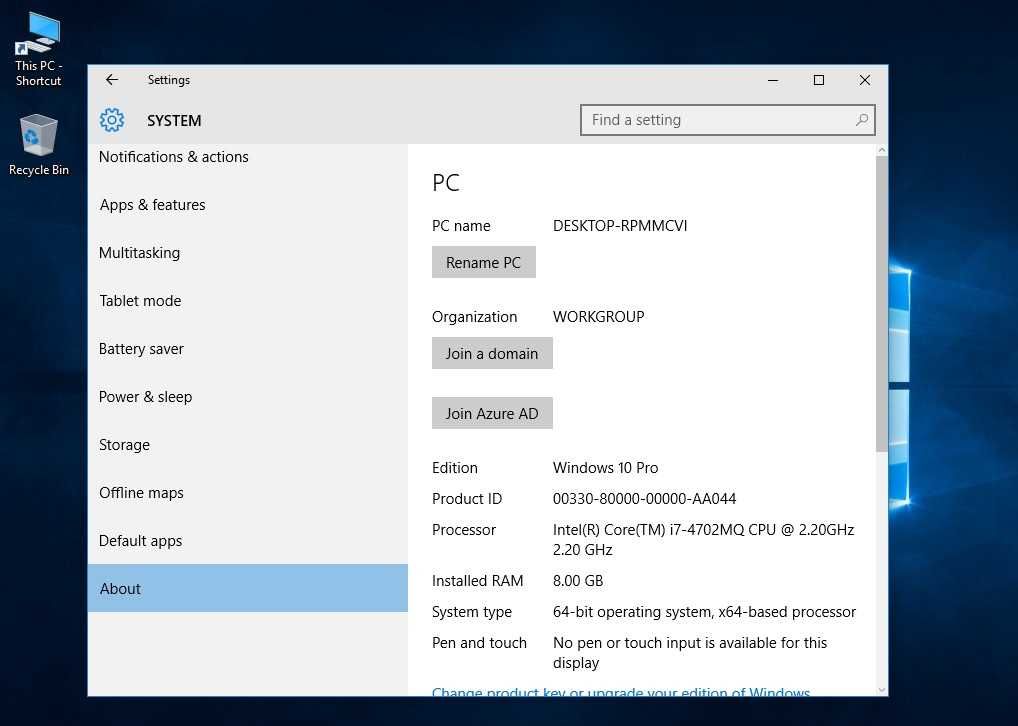1018x726 pixels.
Task: Click the vertical scrollbar thumb
Action: coord(881,304)
